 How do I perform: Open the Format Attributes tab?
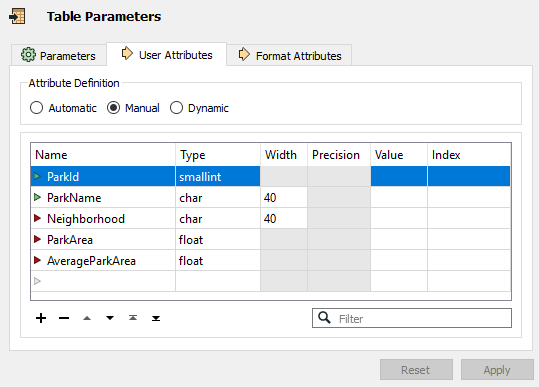(289, 55)
